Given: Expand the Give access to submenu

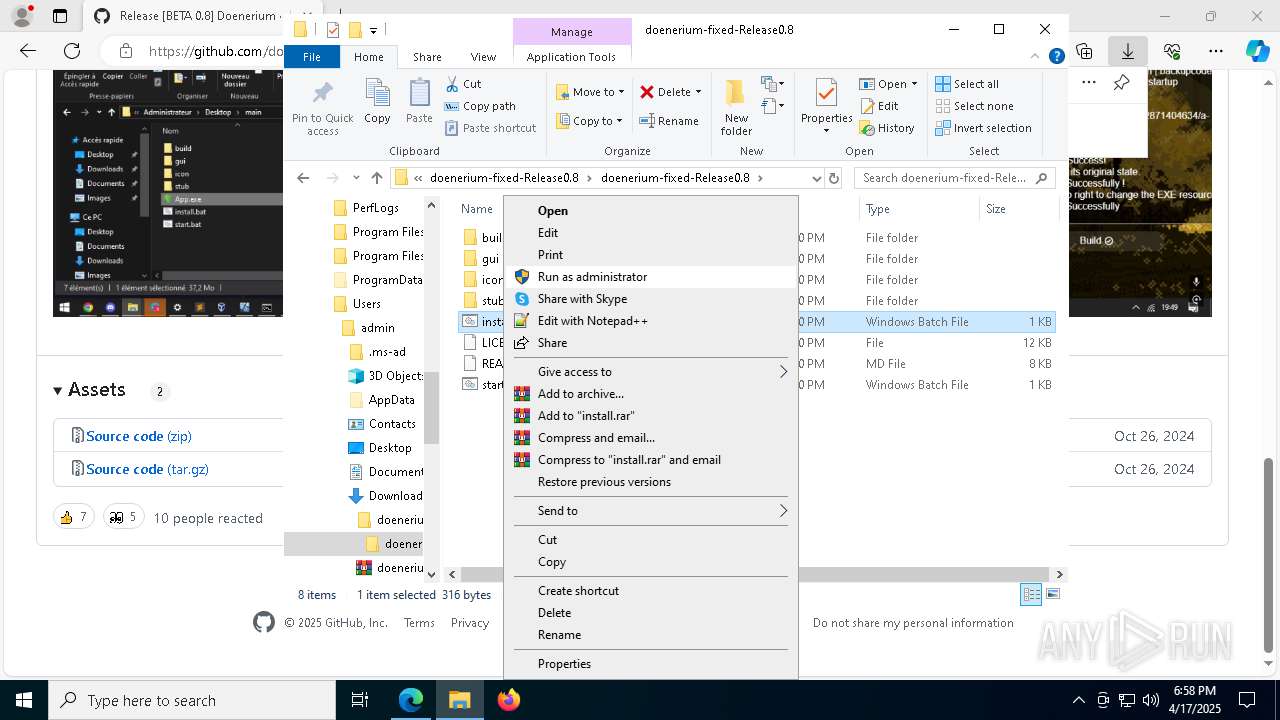Looking at the screenshot, I should [651, 372].
